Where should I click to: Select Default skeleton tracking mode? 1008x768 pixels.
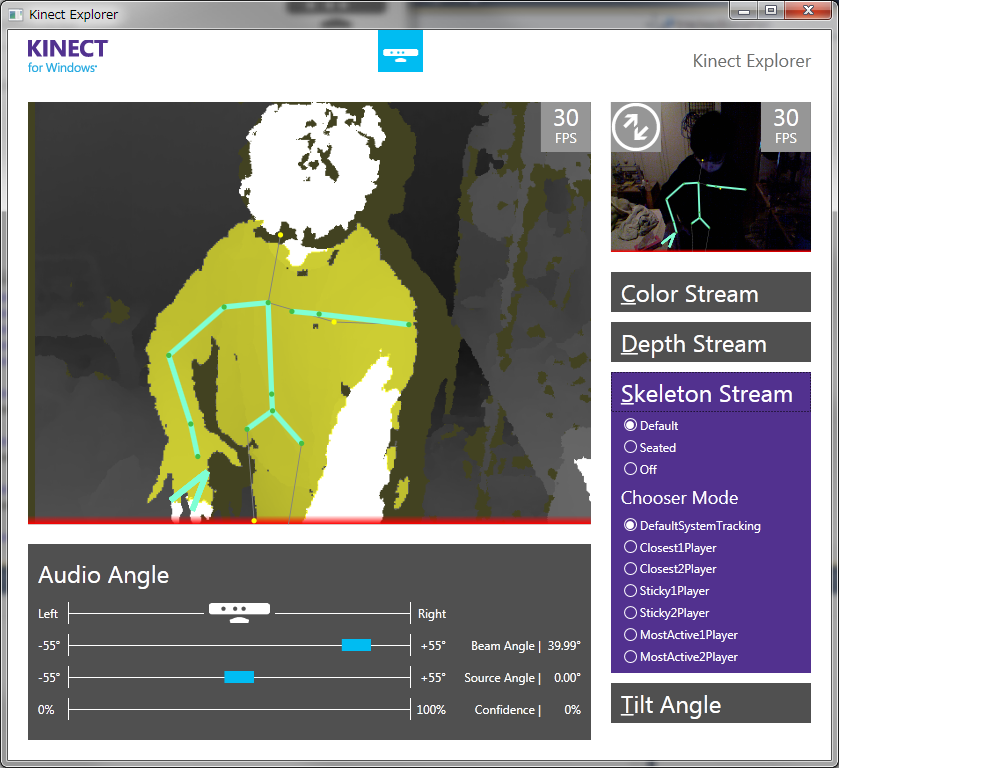click(x=651, y=425)
